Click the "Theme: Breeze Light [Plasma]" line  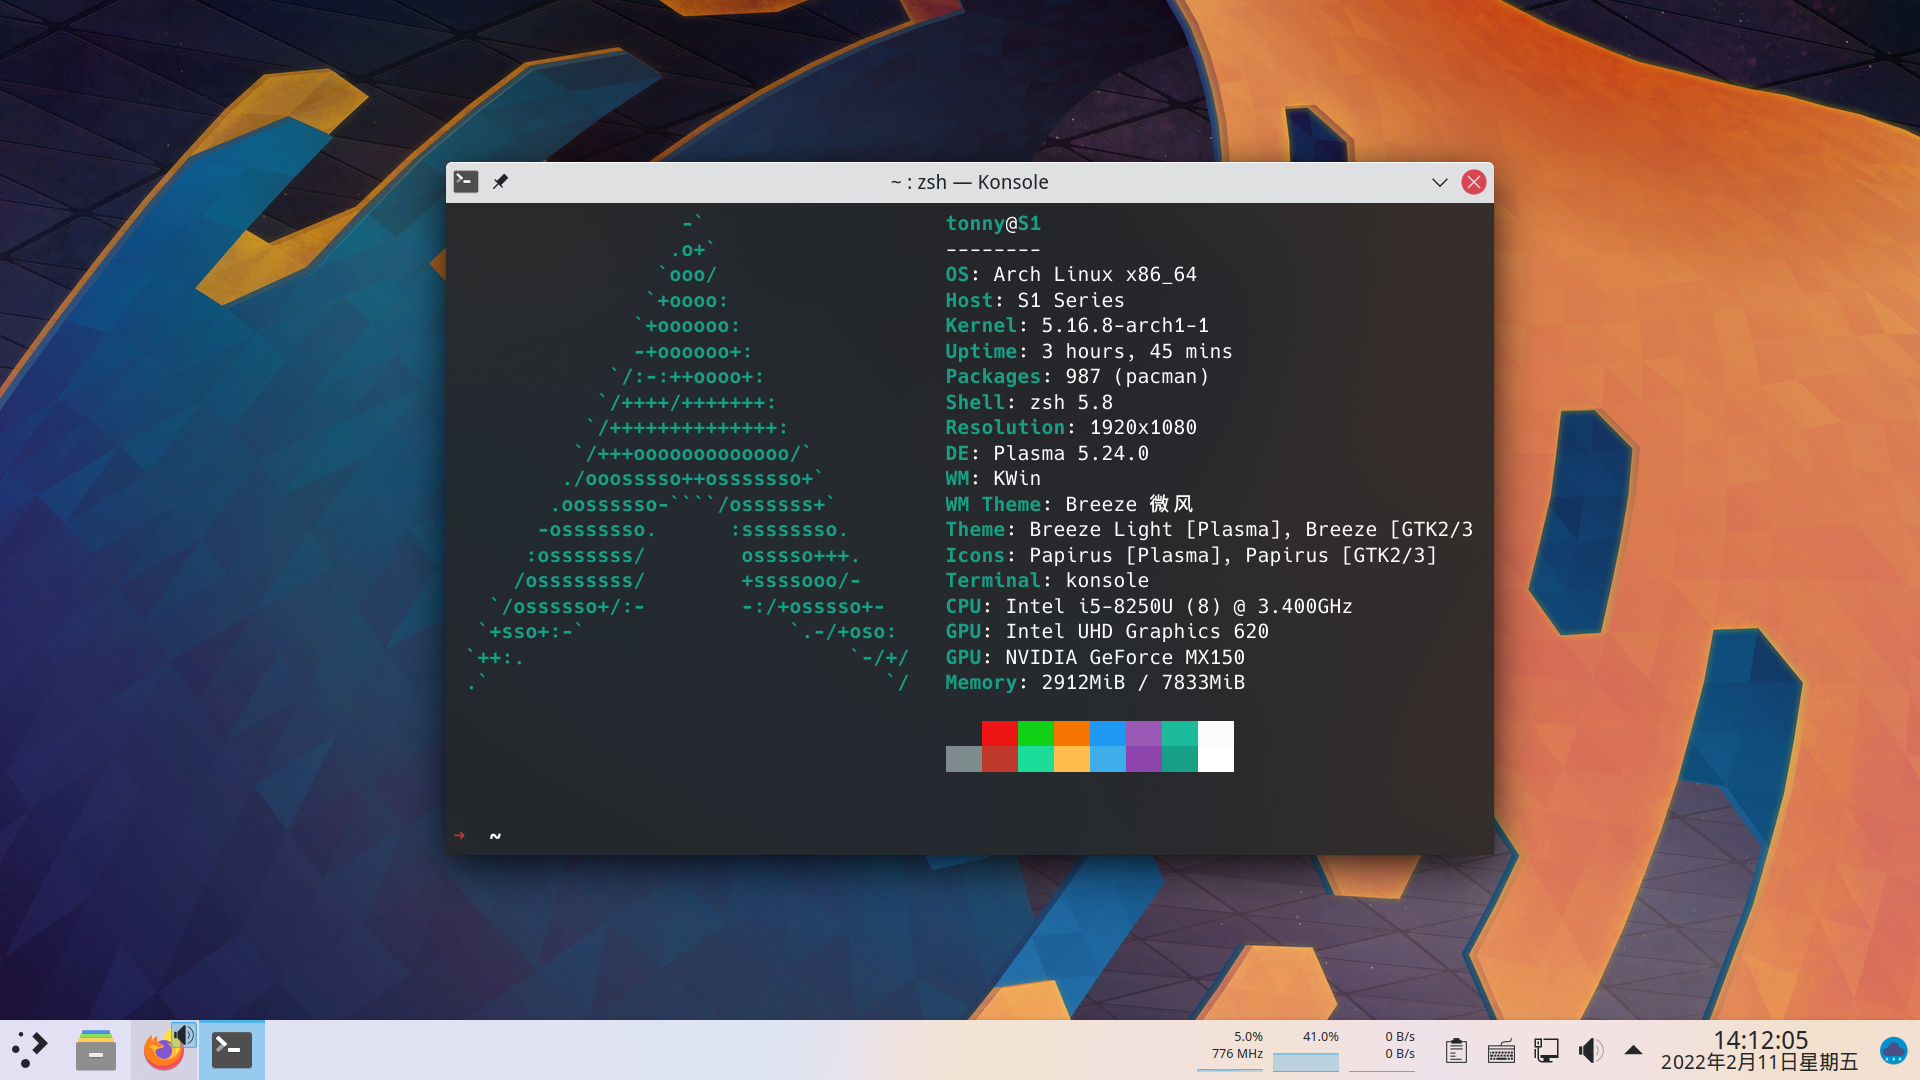1209,529
